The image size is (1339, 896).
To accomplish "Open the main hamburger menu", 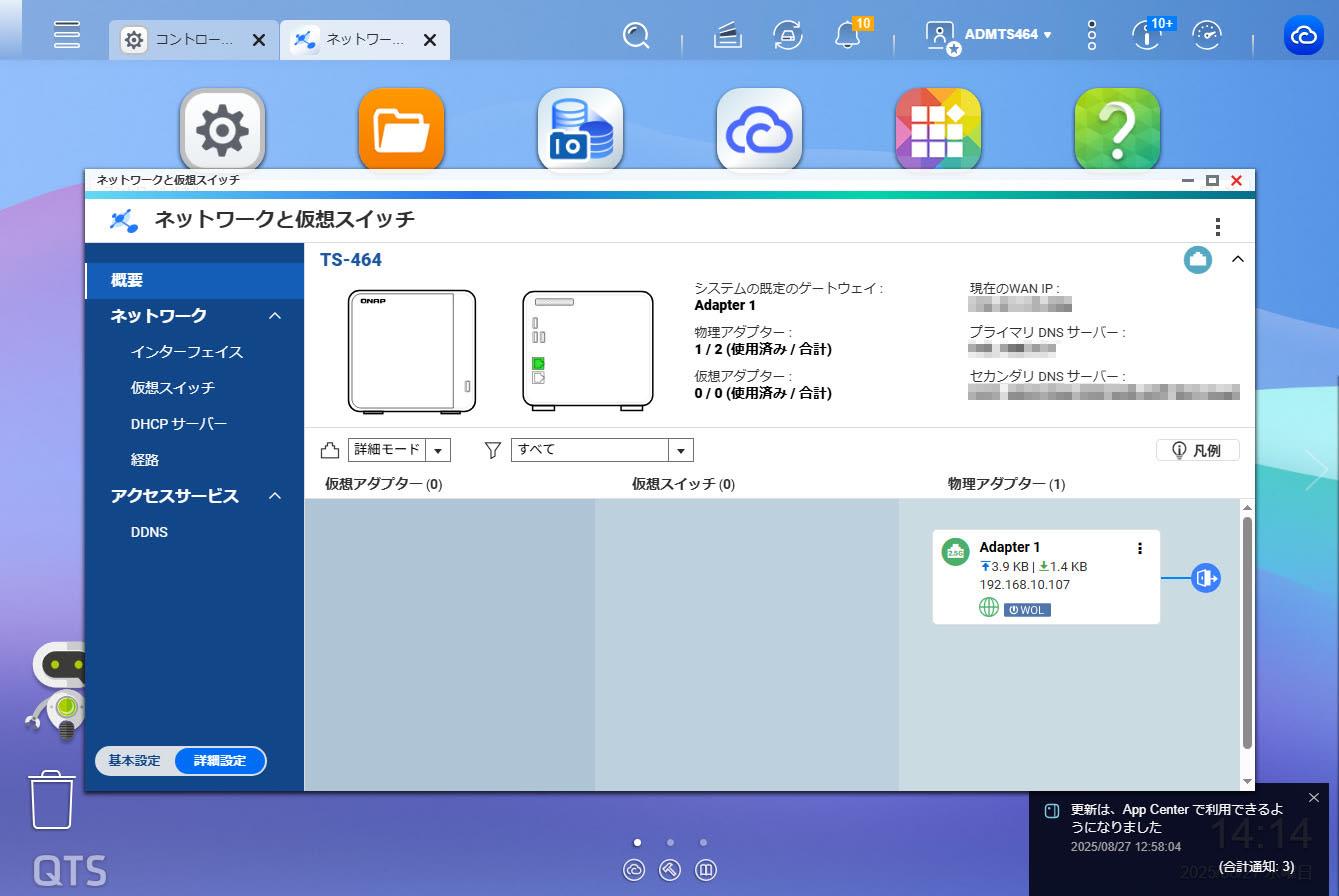I will [67, 35].
